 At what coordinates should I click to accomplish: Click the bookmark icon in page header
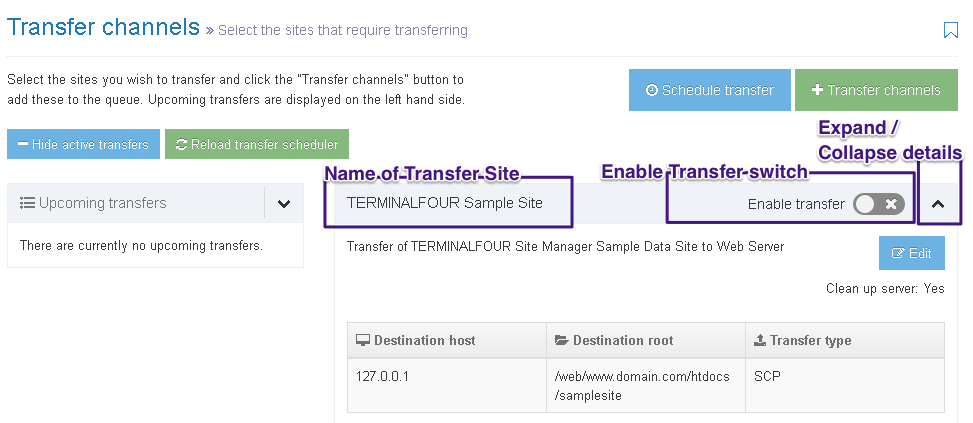point(951,30)
